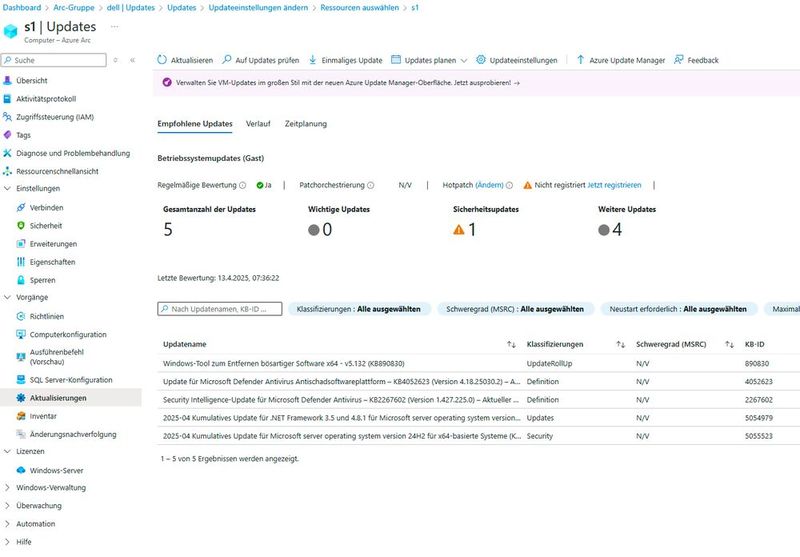Click the Verbinden rocket icon

21,208
